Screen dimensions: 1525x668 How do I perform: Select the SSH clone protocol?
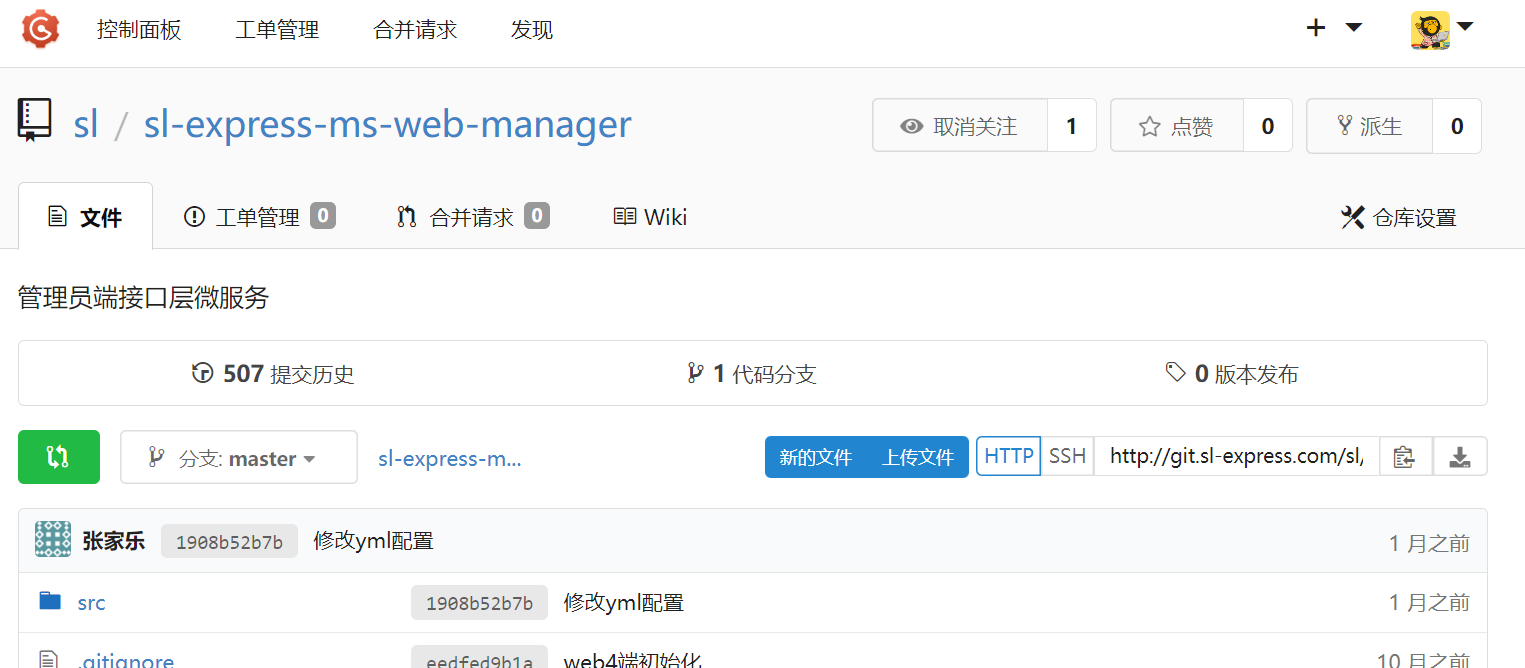[1067, 456]
